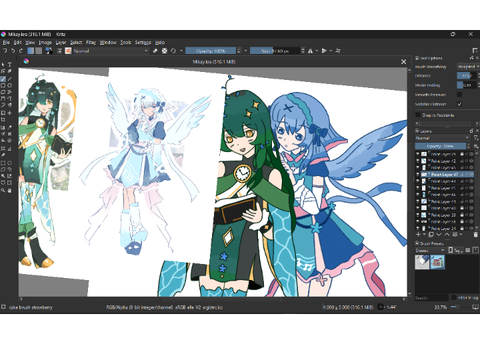Open the Layers blending mode Normal dropdown
This screenshot has height=360, width=480.
tap(442, 138)
